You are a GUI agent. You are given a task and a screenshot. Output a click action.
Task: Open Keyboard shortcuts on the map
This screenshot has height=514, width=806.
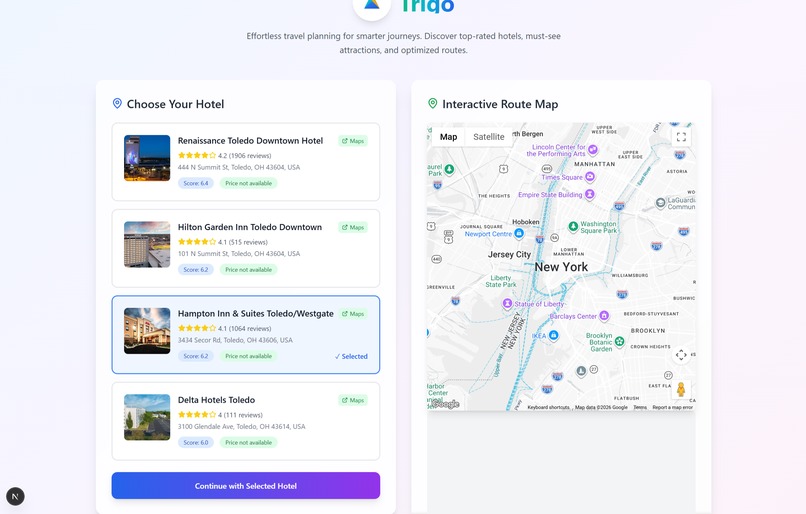click(x=548, y=407)
